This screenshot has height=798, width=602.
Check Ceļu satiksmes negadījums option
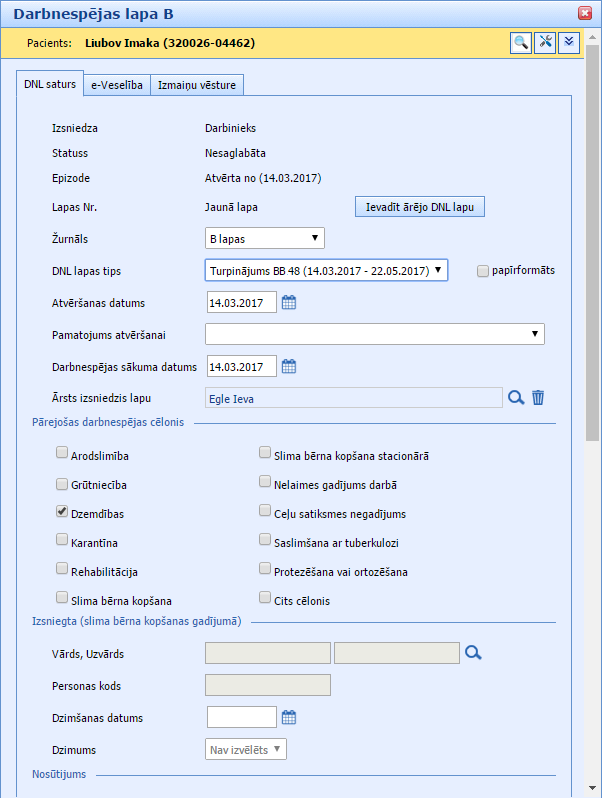(x=265, y=513)
